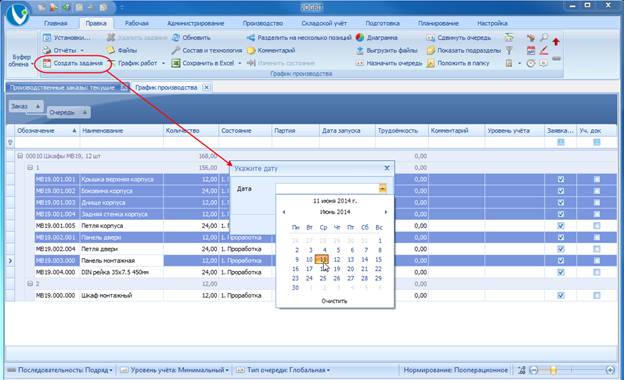Click the stopwatch timer icon in ribbon
This screenshot has height=380, width=624.
[531, 63]
